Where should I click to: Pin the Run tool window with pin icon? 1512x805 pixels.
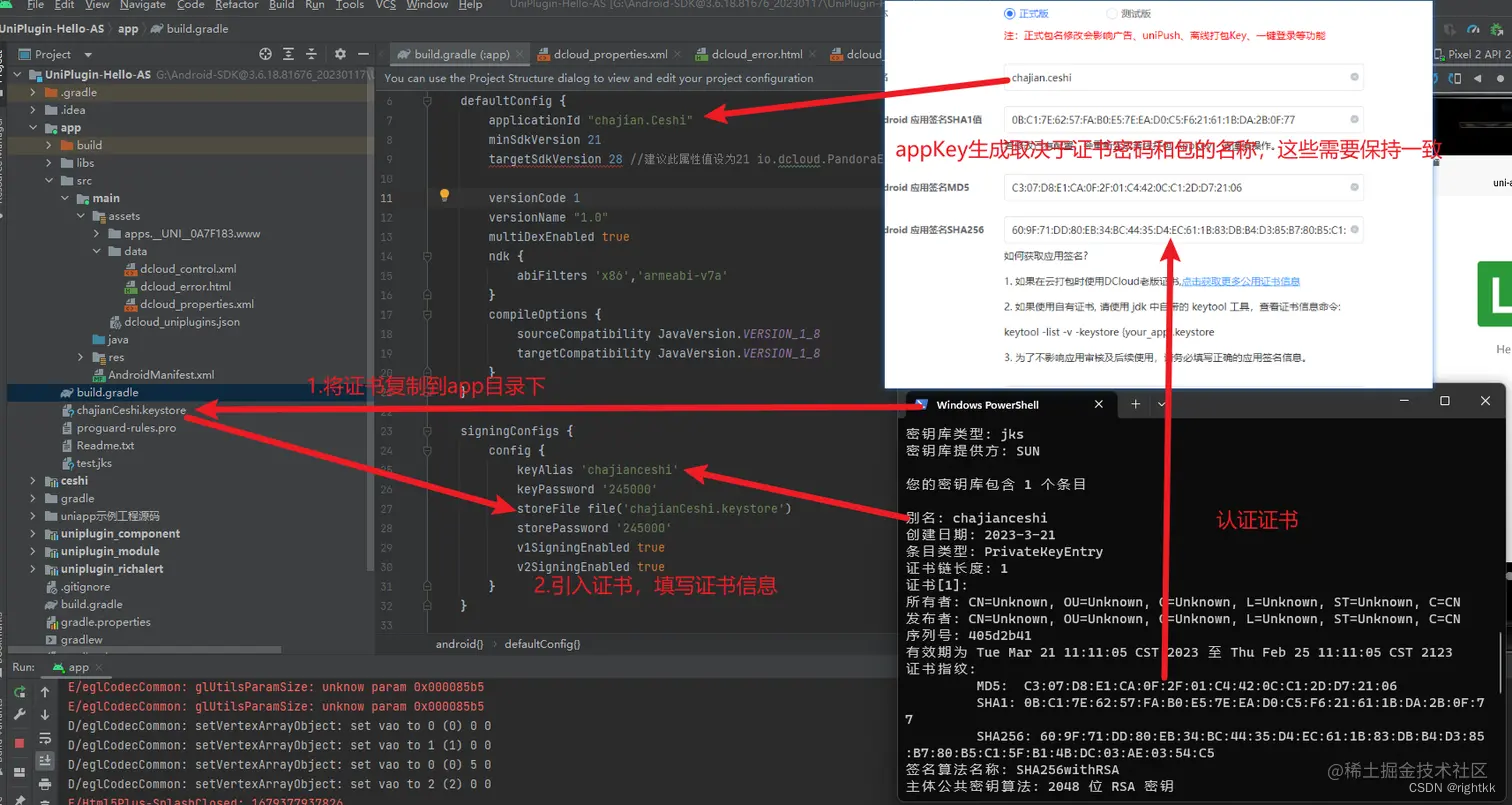tap(20, 799)
